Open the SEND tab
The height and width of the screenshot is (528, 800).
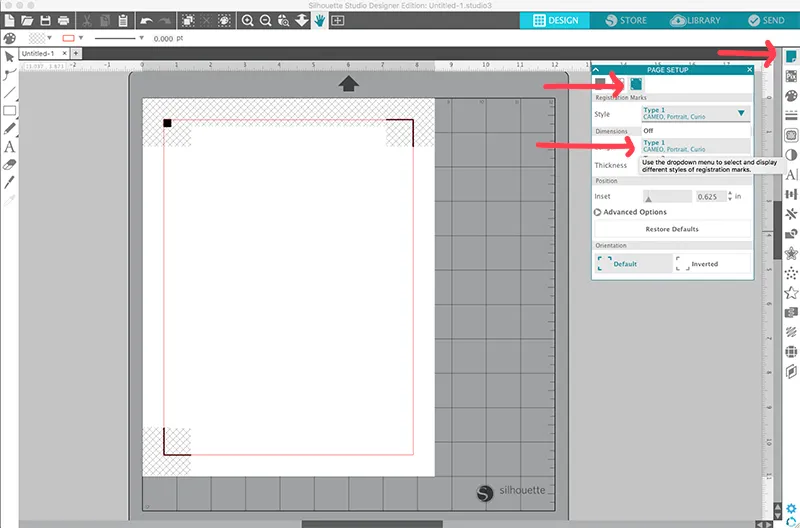click(767, 20)
